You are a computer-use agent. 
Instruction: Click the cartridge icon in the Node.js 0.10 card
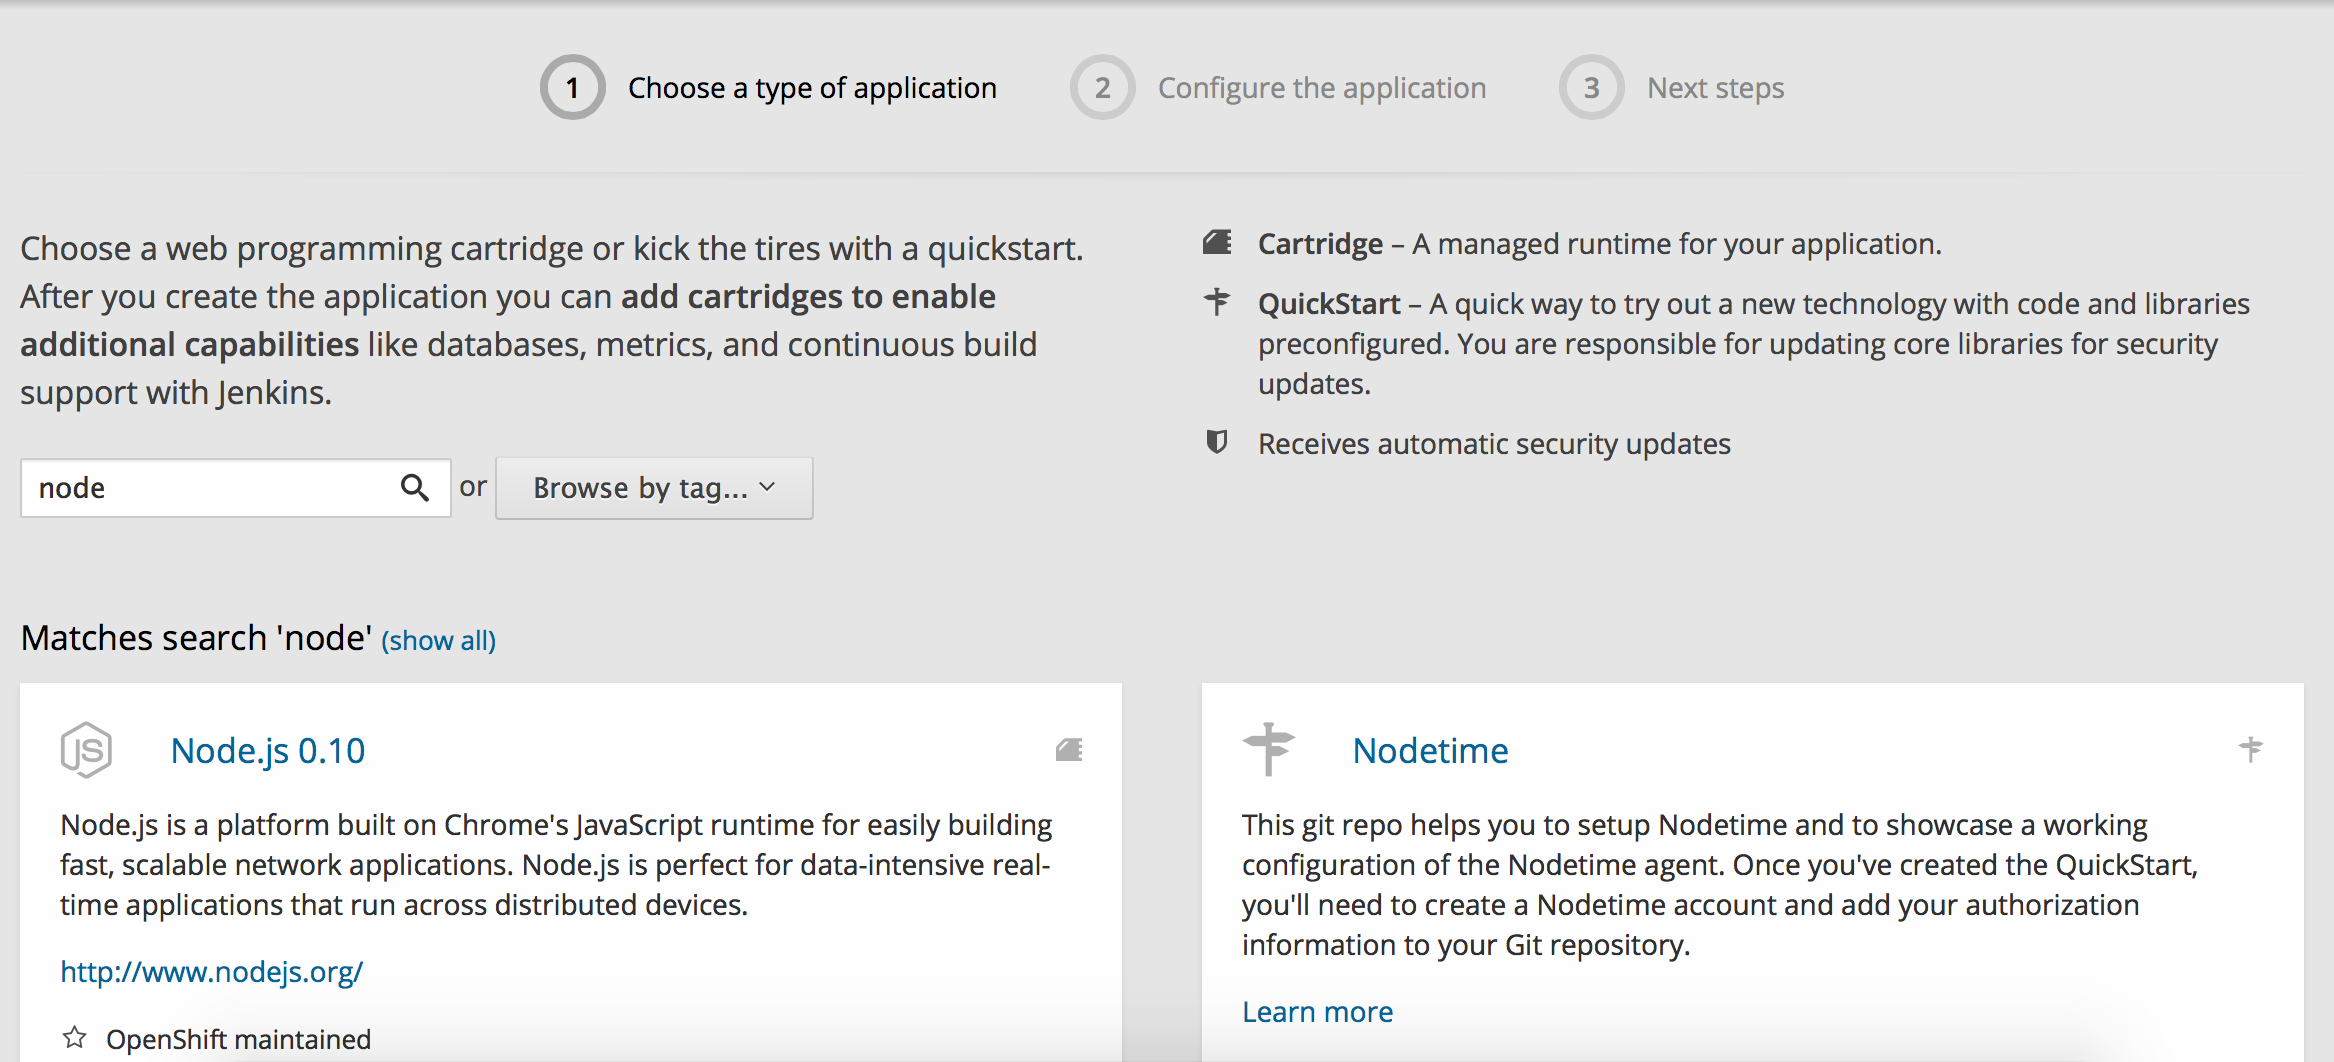pos(1069,750)
